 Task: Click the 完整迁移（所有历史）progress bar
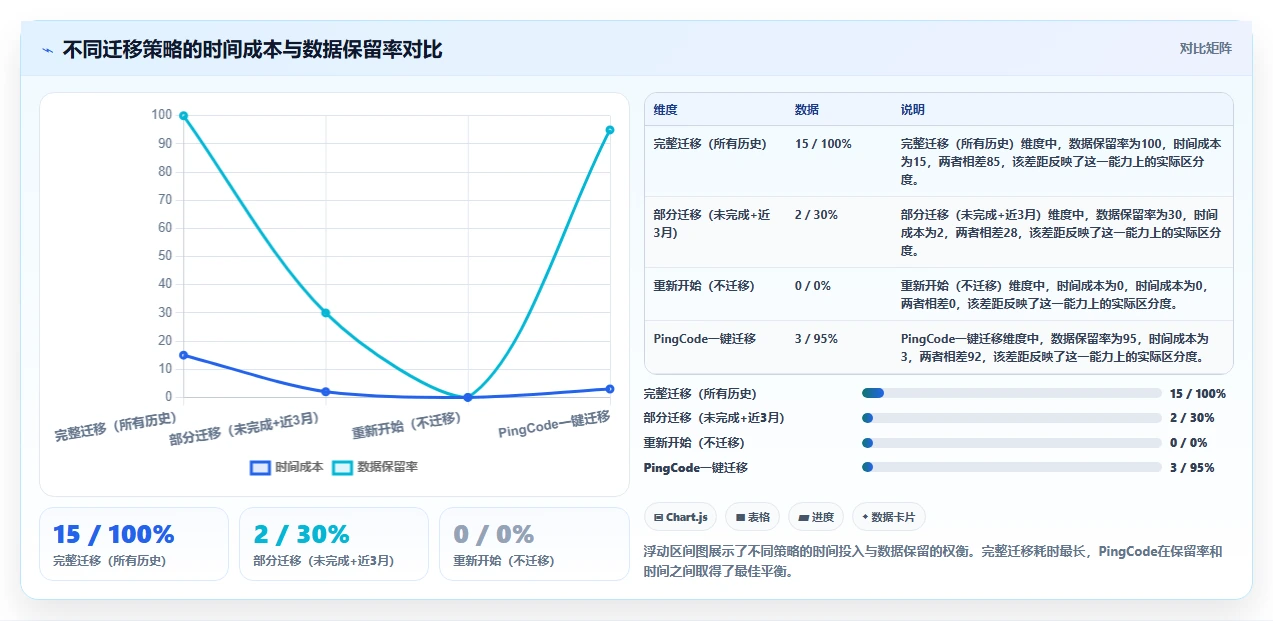[x=1011, y=393]
